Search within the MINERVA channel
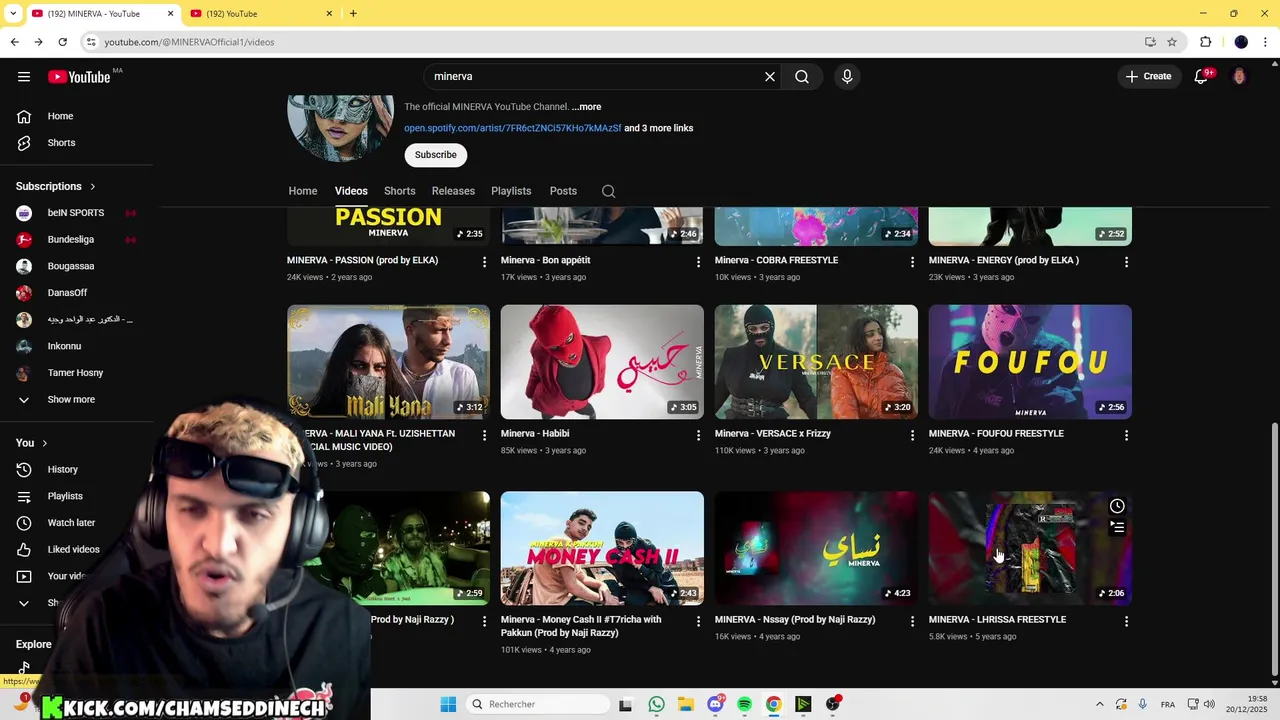 pyautogui.click(x=608, y=191)
